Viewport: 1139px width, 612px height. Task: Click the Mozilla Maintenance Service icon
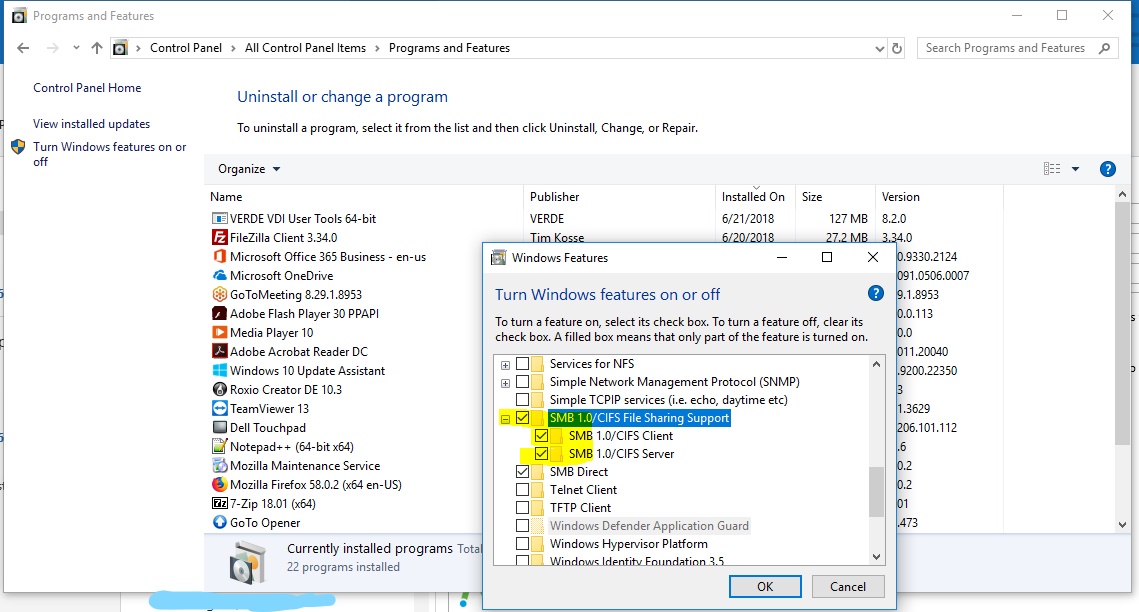pyautogui.click(x=219, y=465)
